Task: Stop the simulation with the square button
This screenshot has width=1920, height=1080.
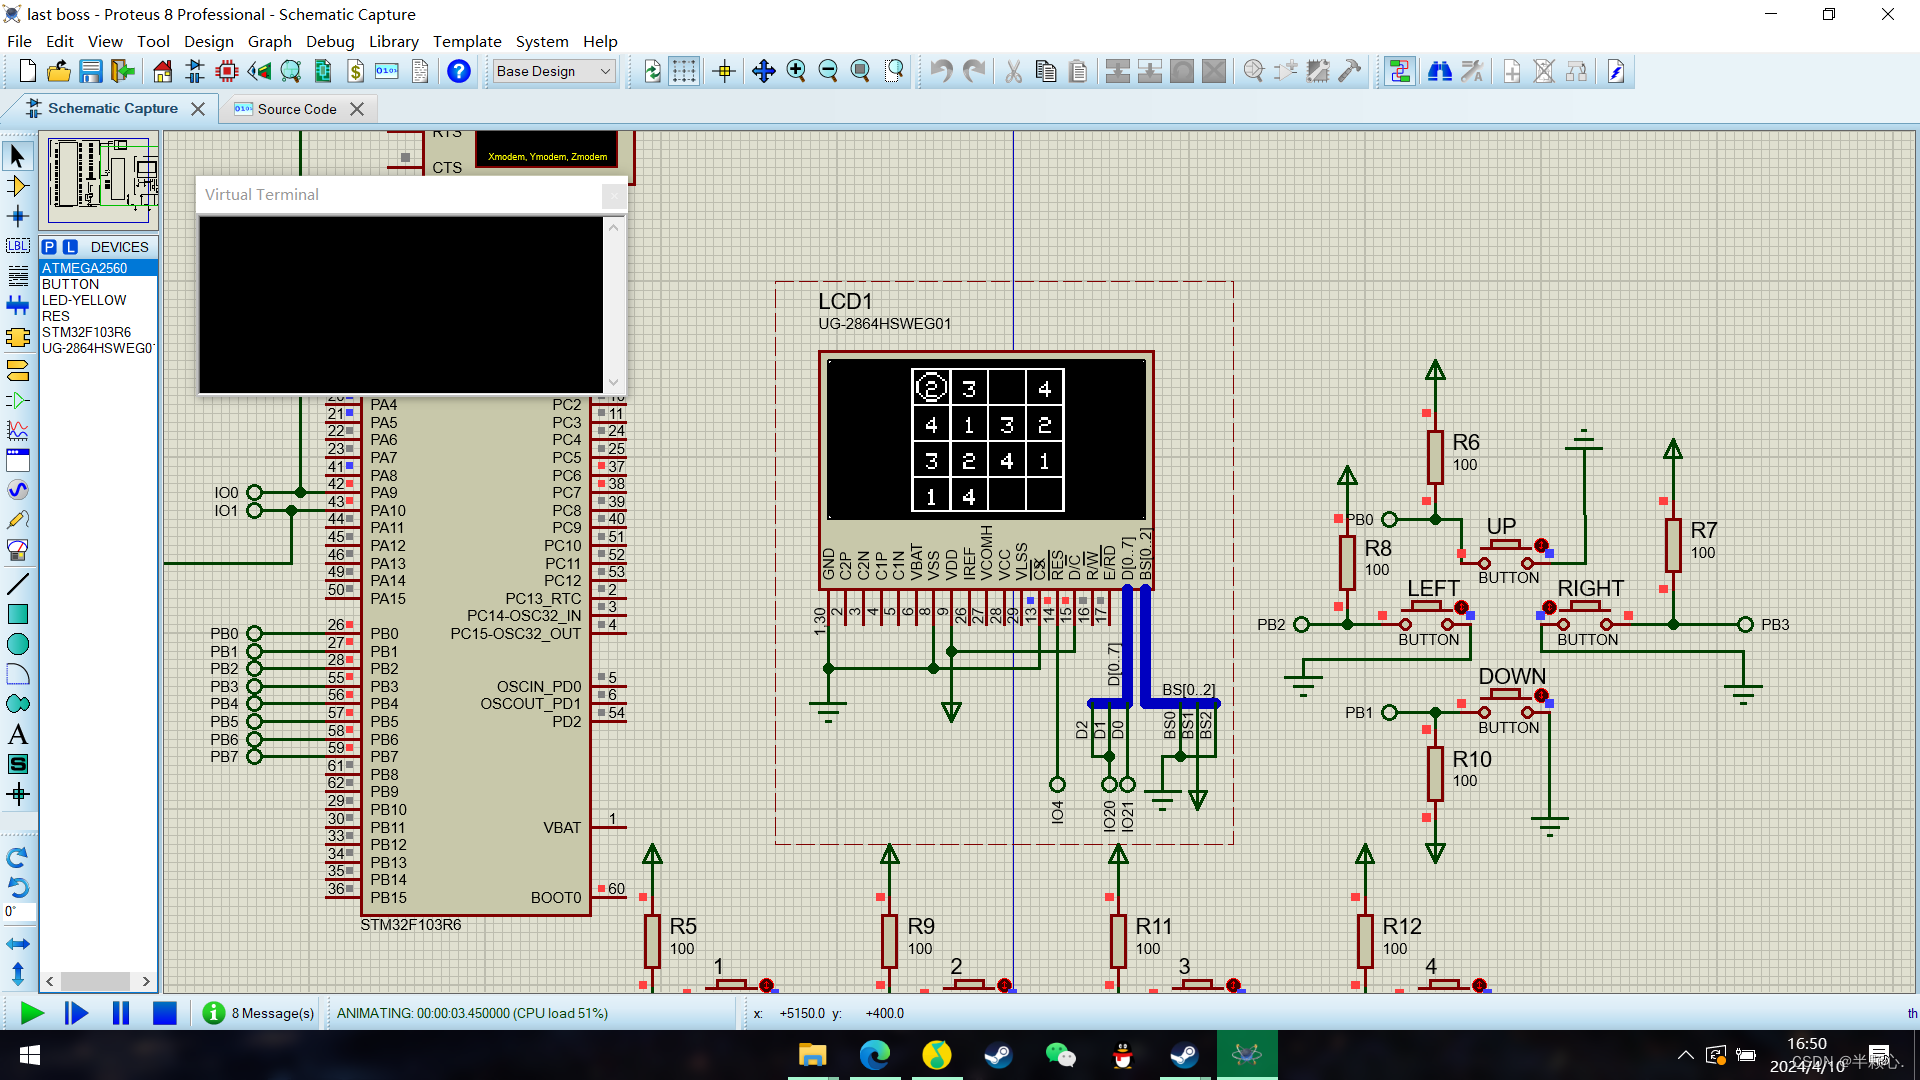Action: pyautogui.click(x=165, y=1013)
